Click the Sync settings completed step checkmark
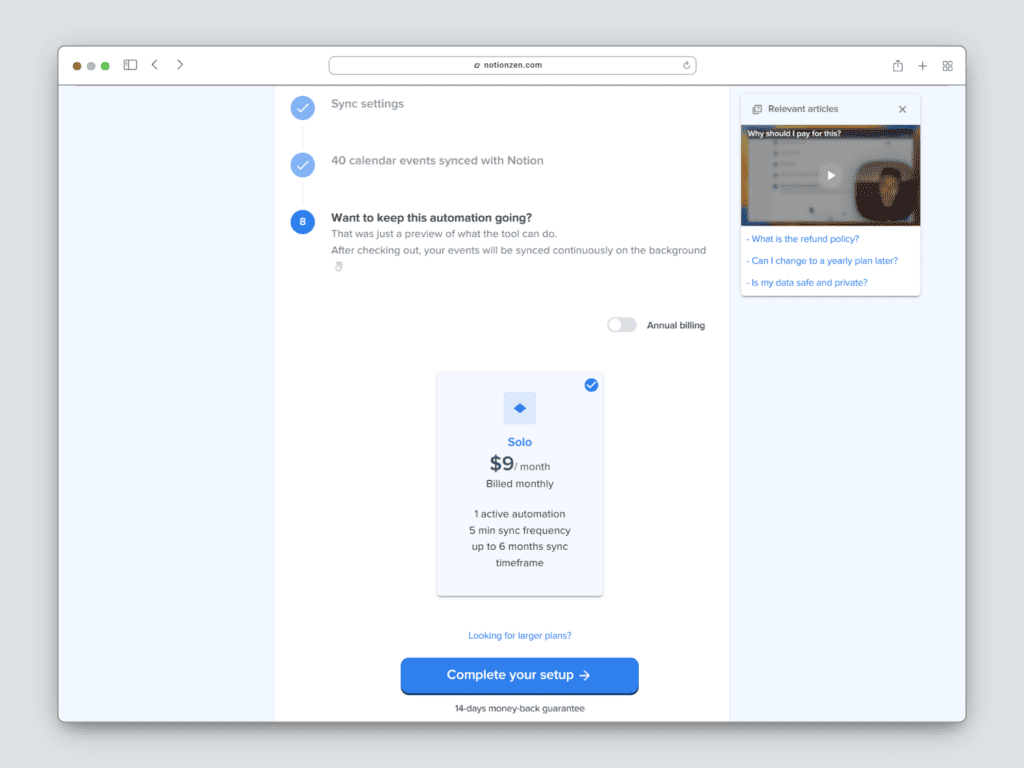1024x768 pixels. pos(302,108)
